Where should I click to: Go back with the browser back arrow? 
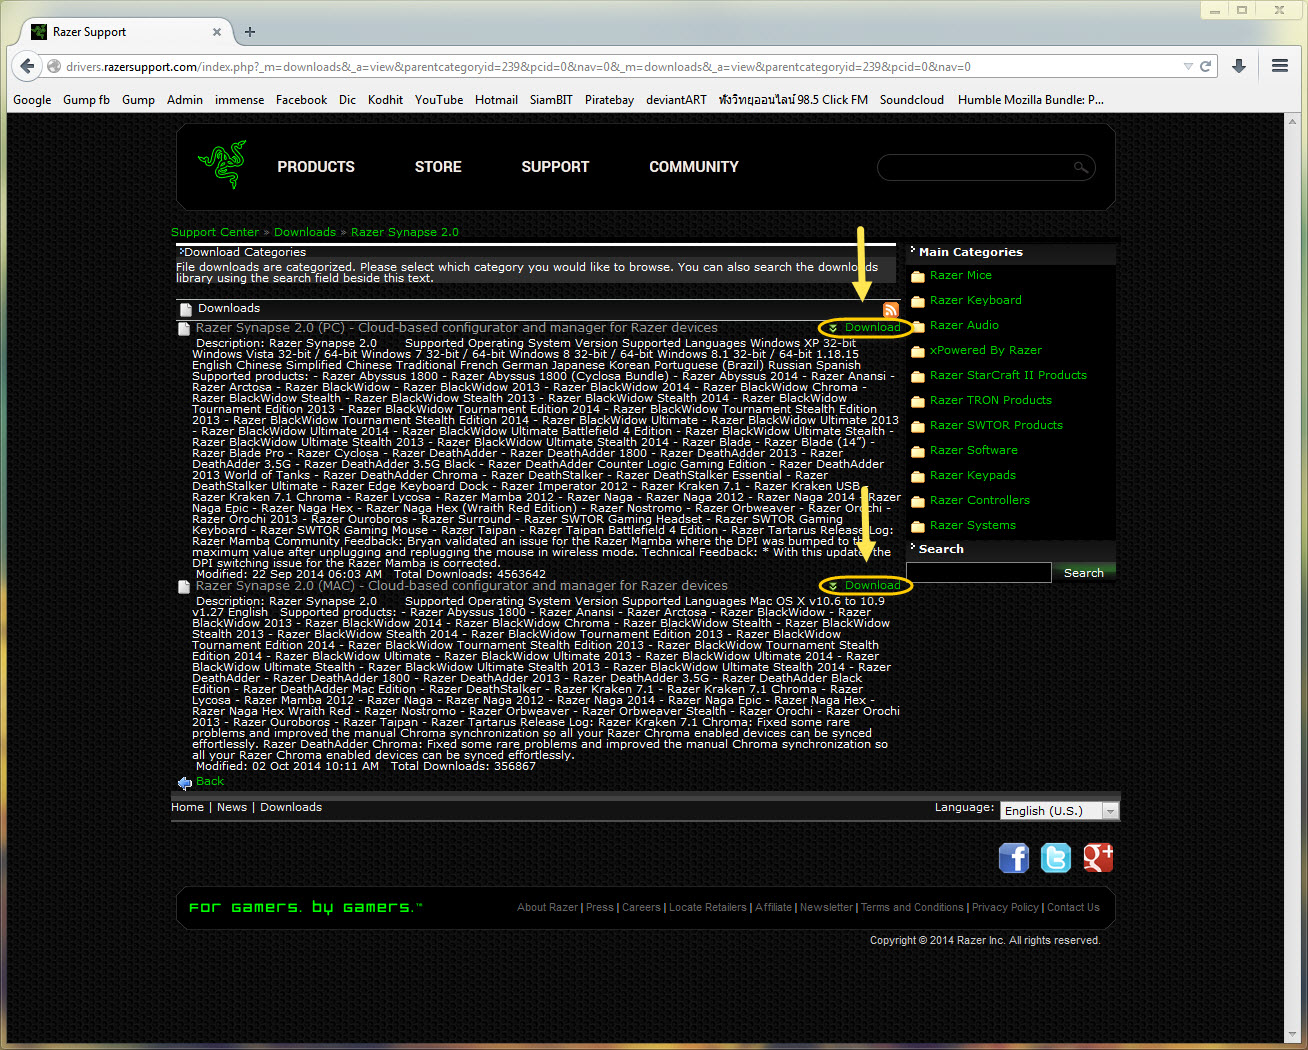[x=27, y=66]
